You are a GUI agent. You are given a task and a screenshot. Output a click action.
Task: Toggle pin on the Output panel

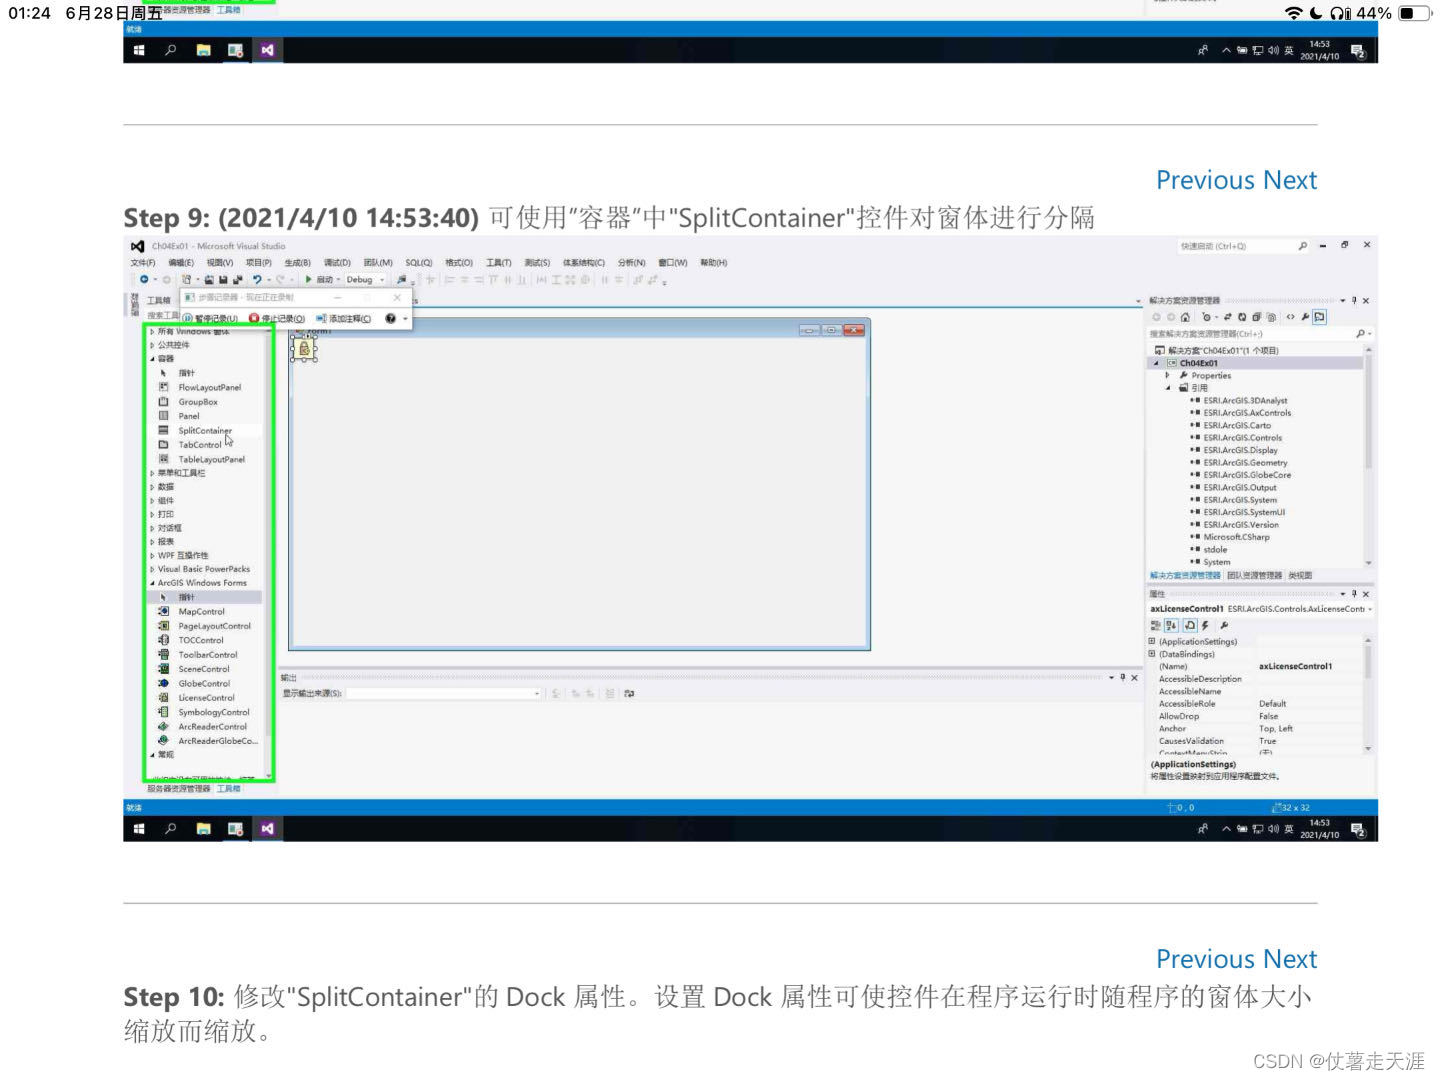1122,677
